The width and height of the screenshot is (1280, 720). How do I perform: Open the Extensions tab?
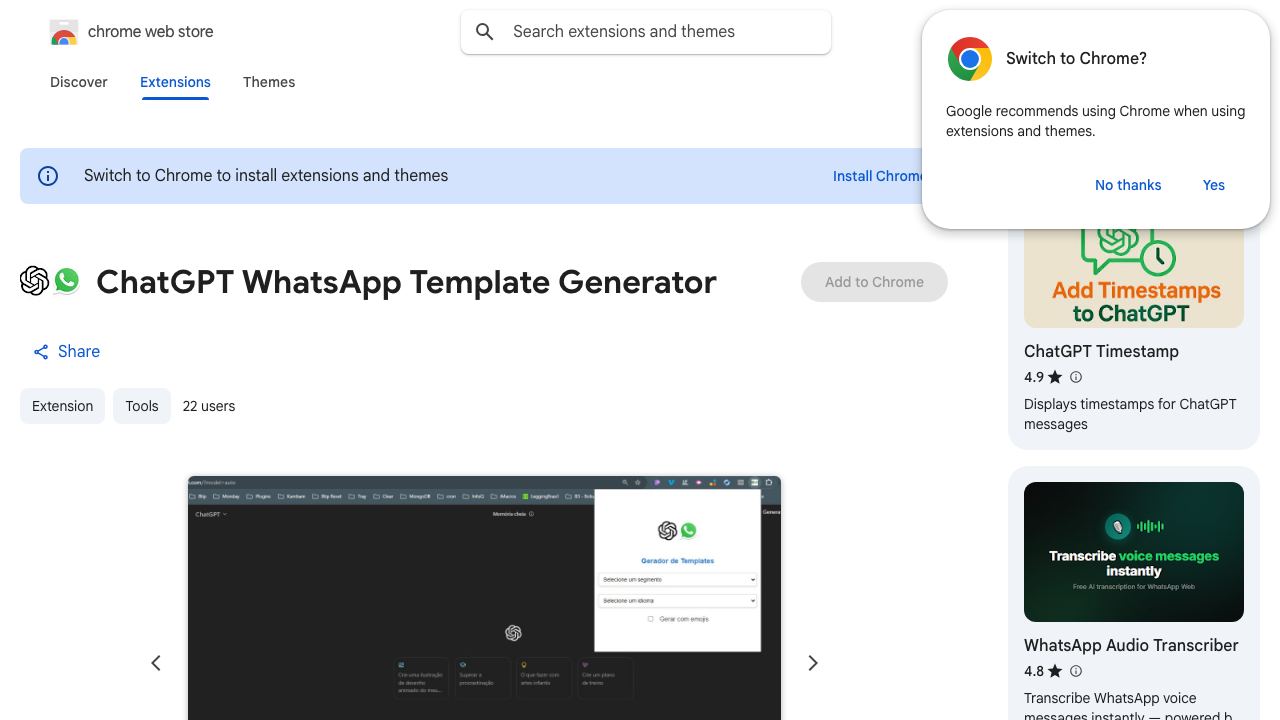(x=175, y=82)
